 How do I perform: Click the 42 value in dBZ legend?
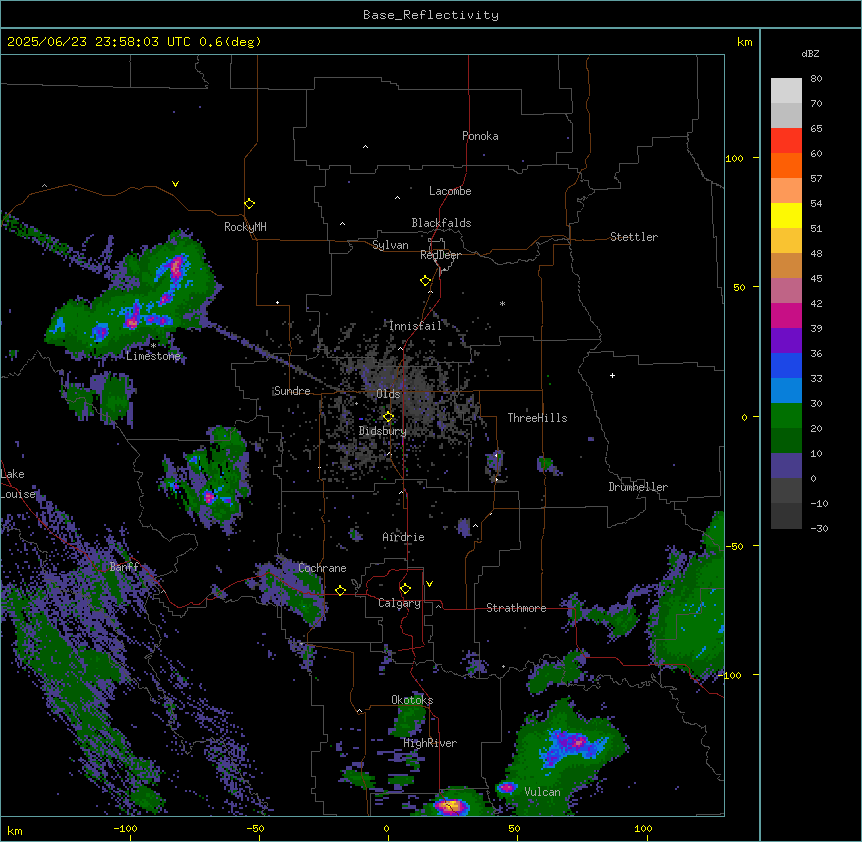816,303
